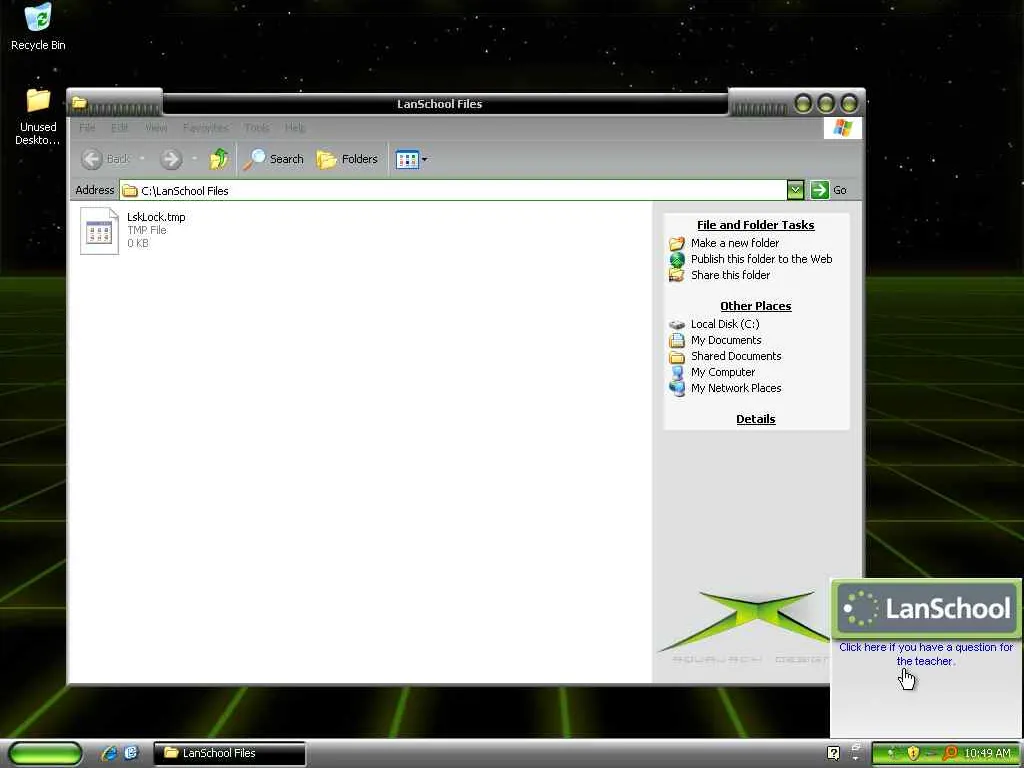
Task: Open the Tools menu
Action: (257, 127)
